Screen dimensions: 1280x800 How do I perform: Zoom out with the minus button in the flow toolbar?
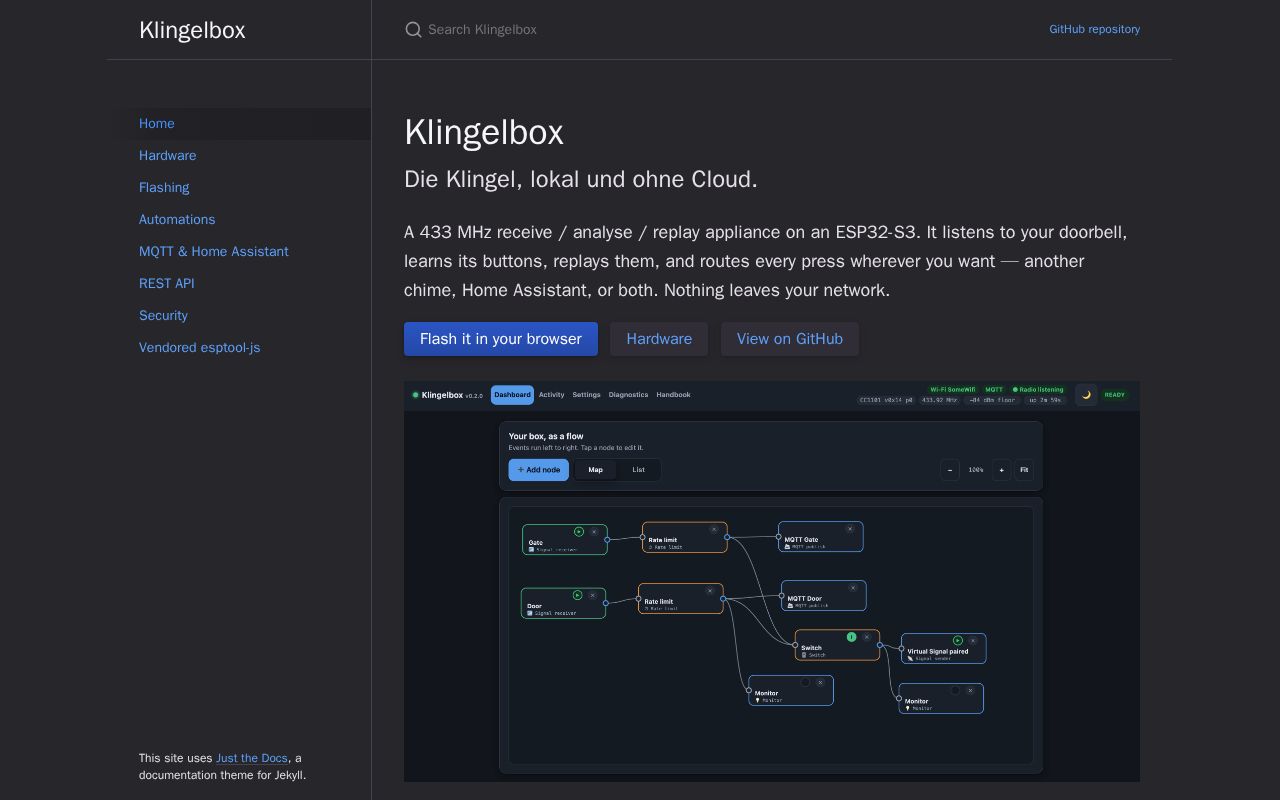coord(950,470)
